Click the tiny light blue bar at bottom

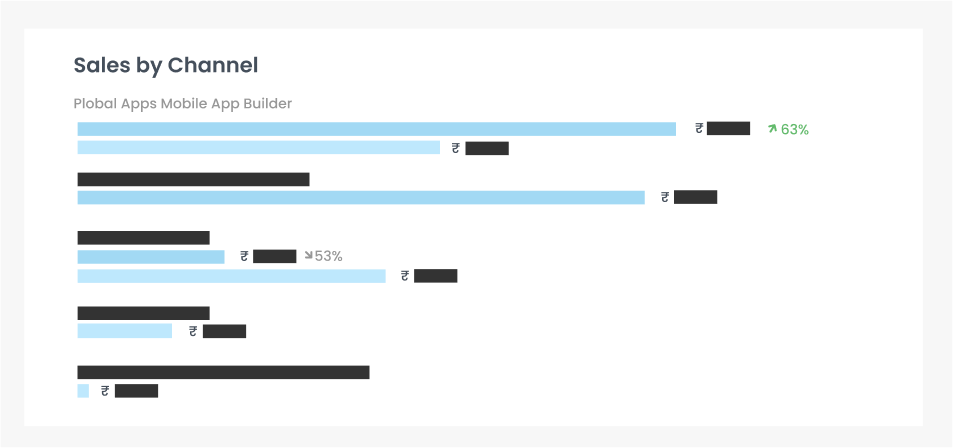(x=83, y=391)
